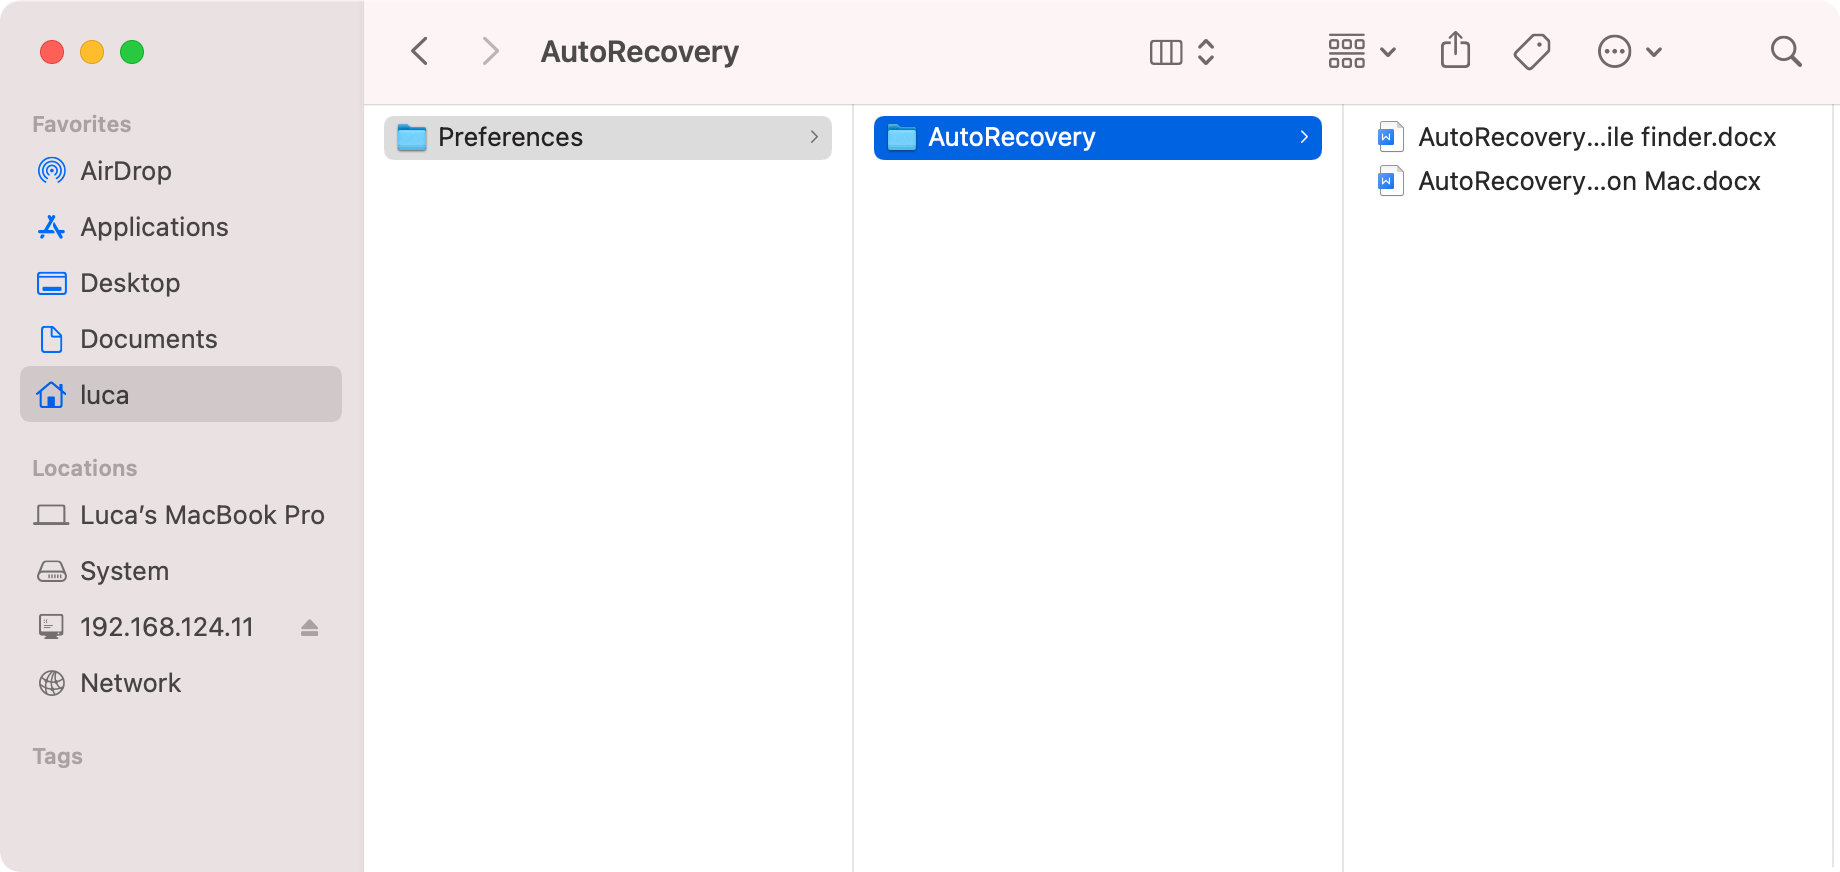The height and width of the screenshot is (872, 1840).
Task: Select the Network location in the sidebar
Action: click(x=130, y=683)
